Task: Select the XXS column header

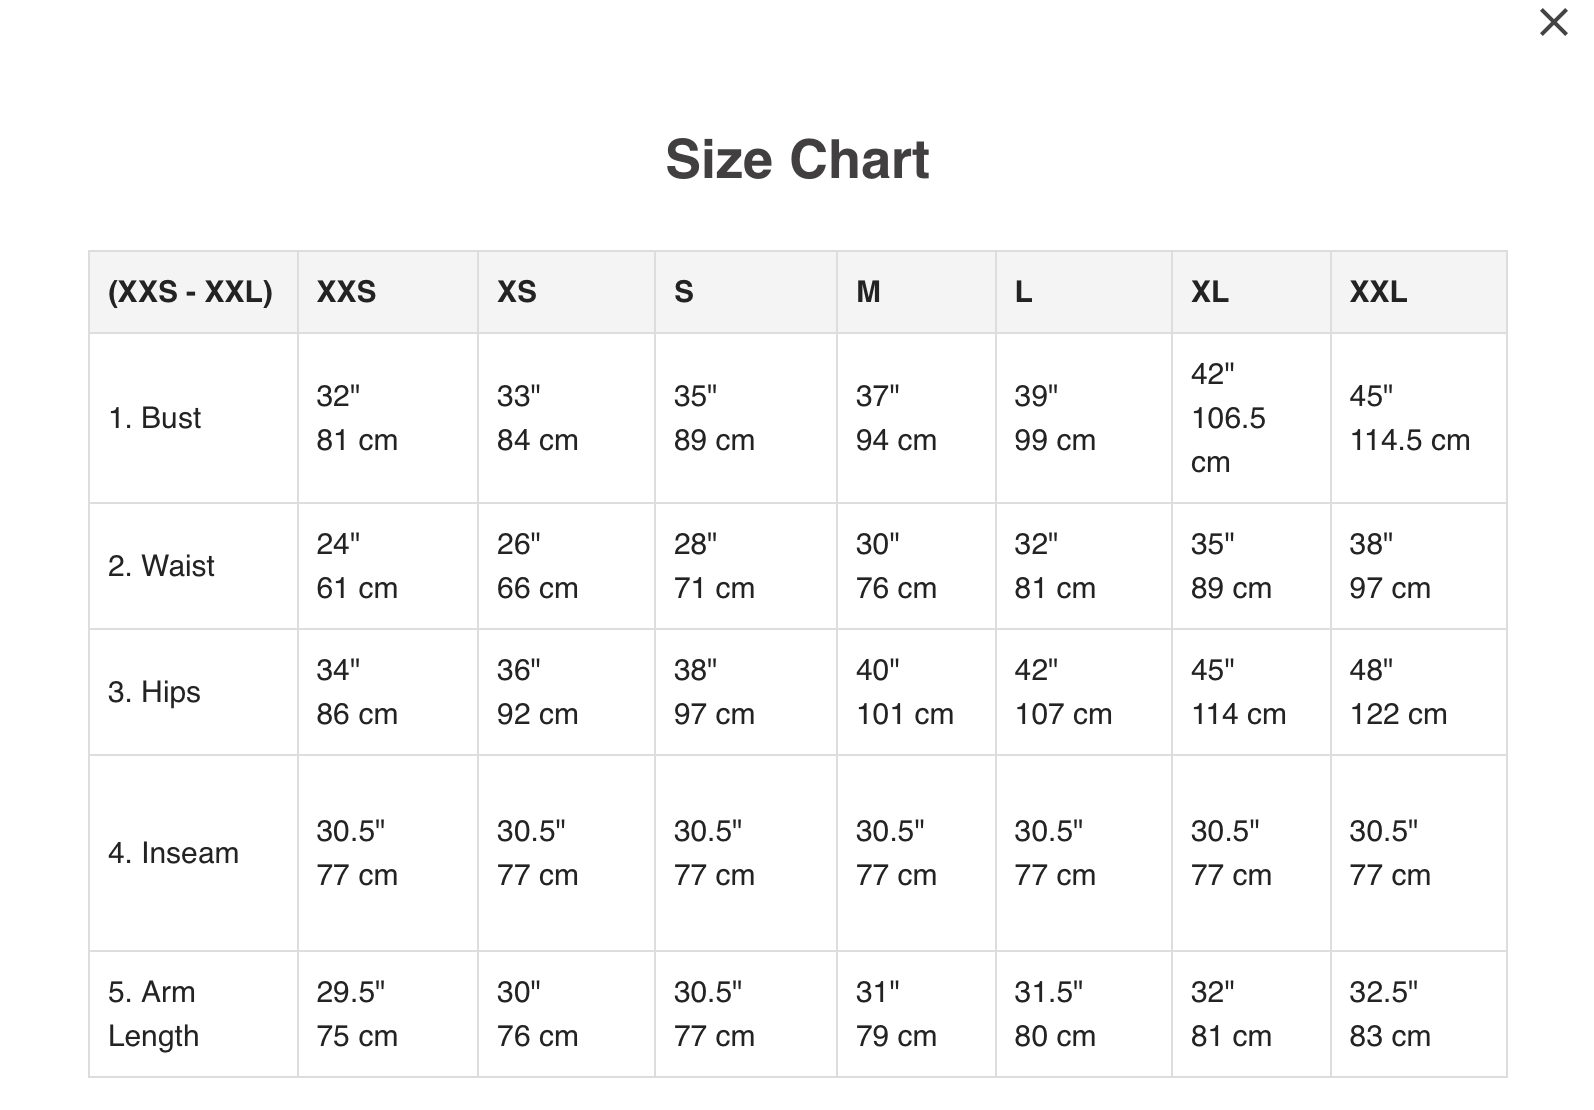Action: click(346, 292)
